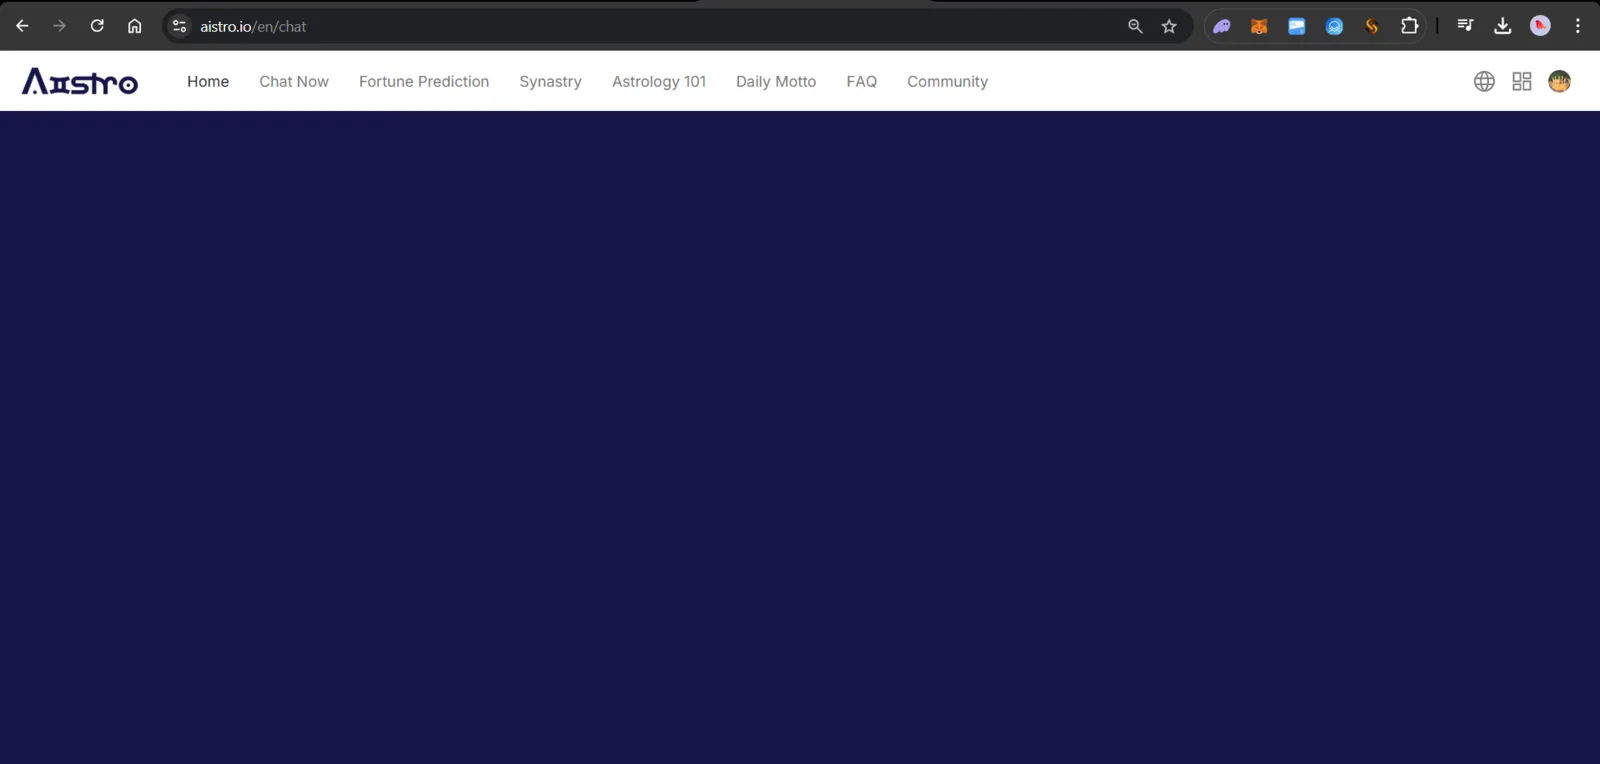
Task: Open the media control playlist icon
Action: (x=1465, y=26)
